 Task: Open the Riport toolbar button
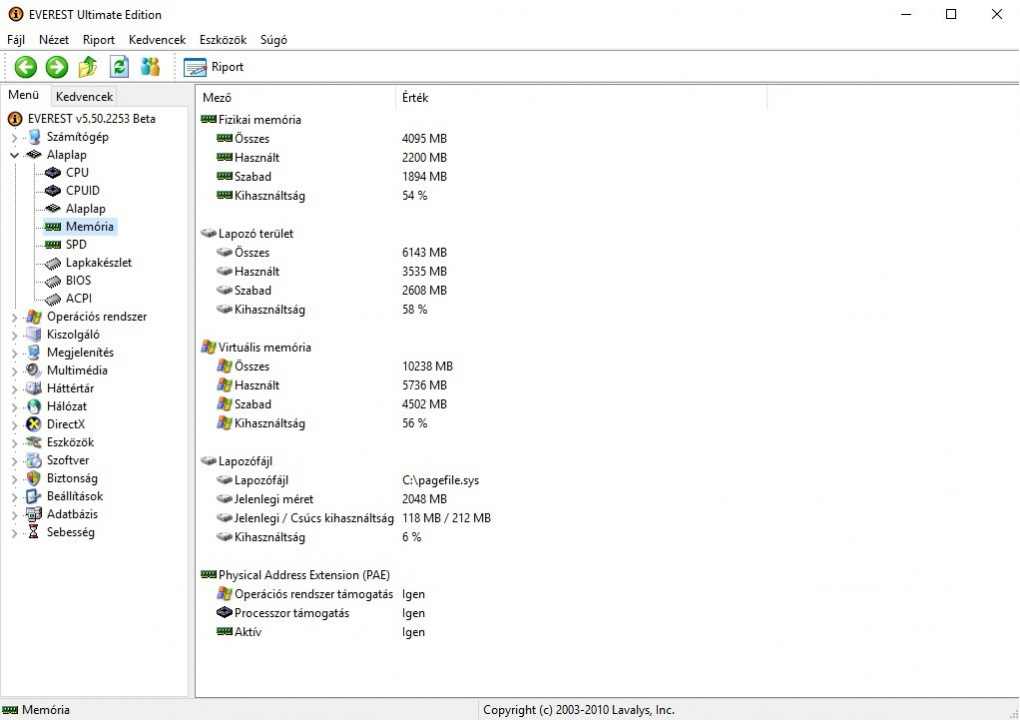214,67
